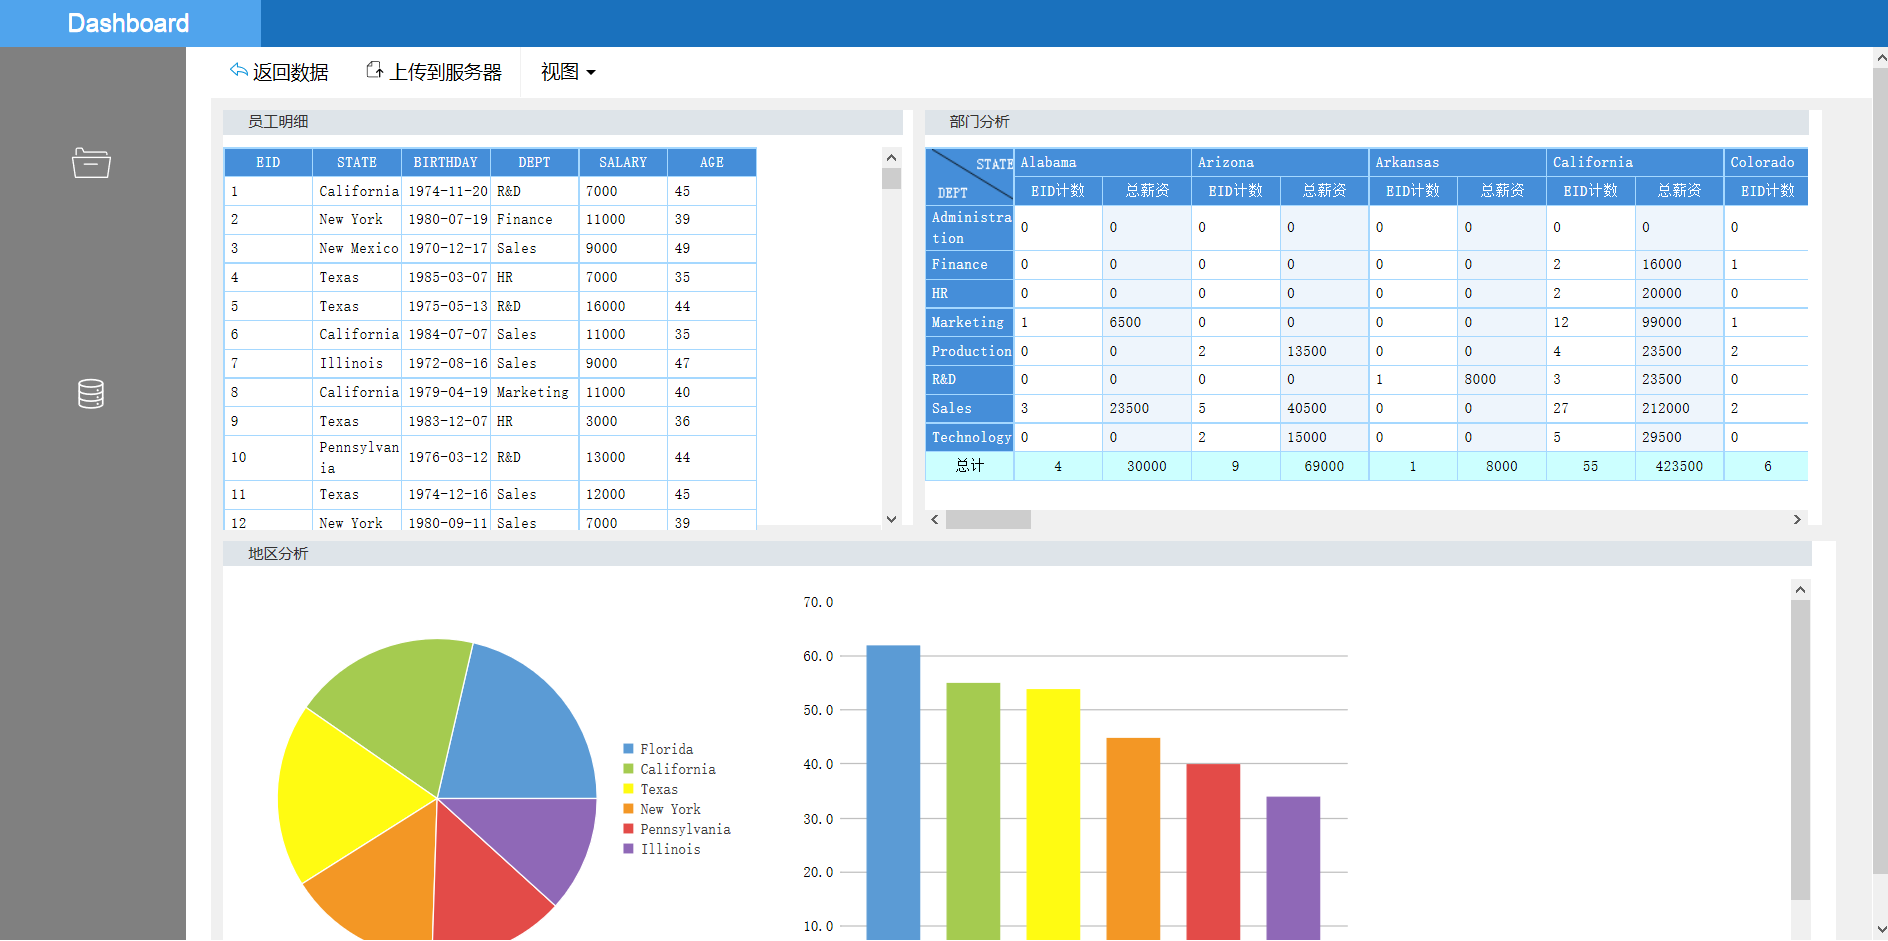Click the 总计 total row label
Image resolution: width=1888 pixels, height=941 pixels.
970,466
